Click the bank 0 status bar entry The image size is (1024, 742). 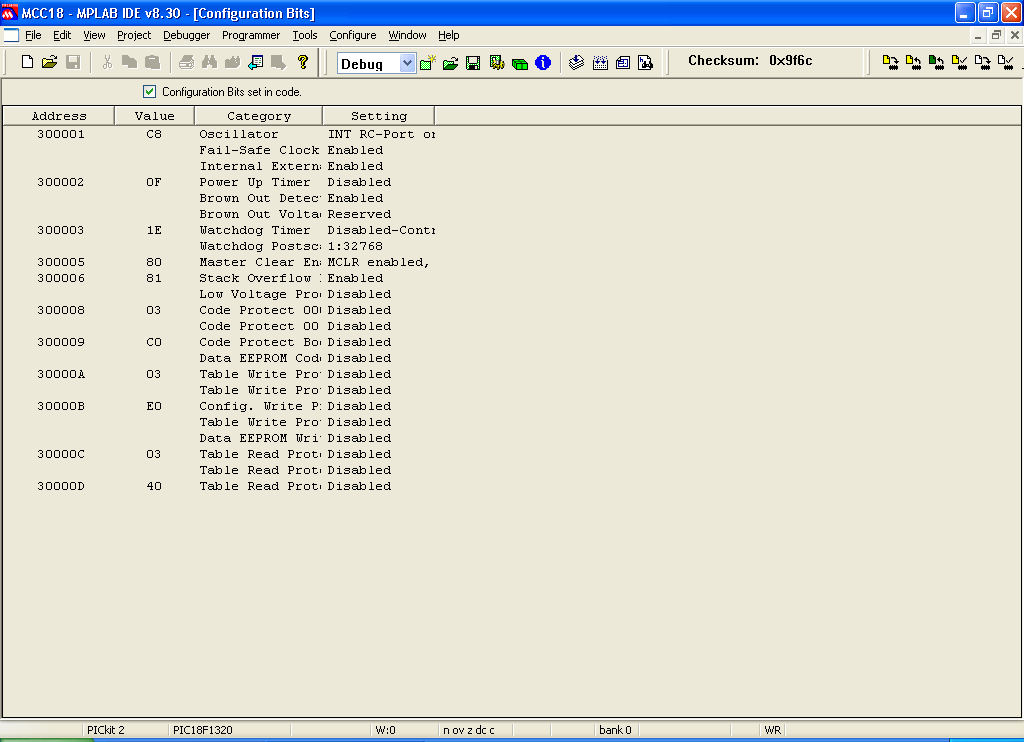tap(615, 730)
